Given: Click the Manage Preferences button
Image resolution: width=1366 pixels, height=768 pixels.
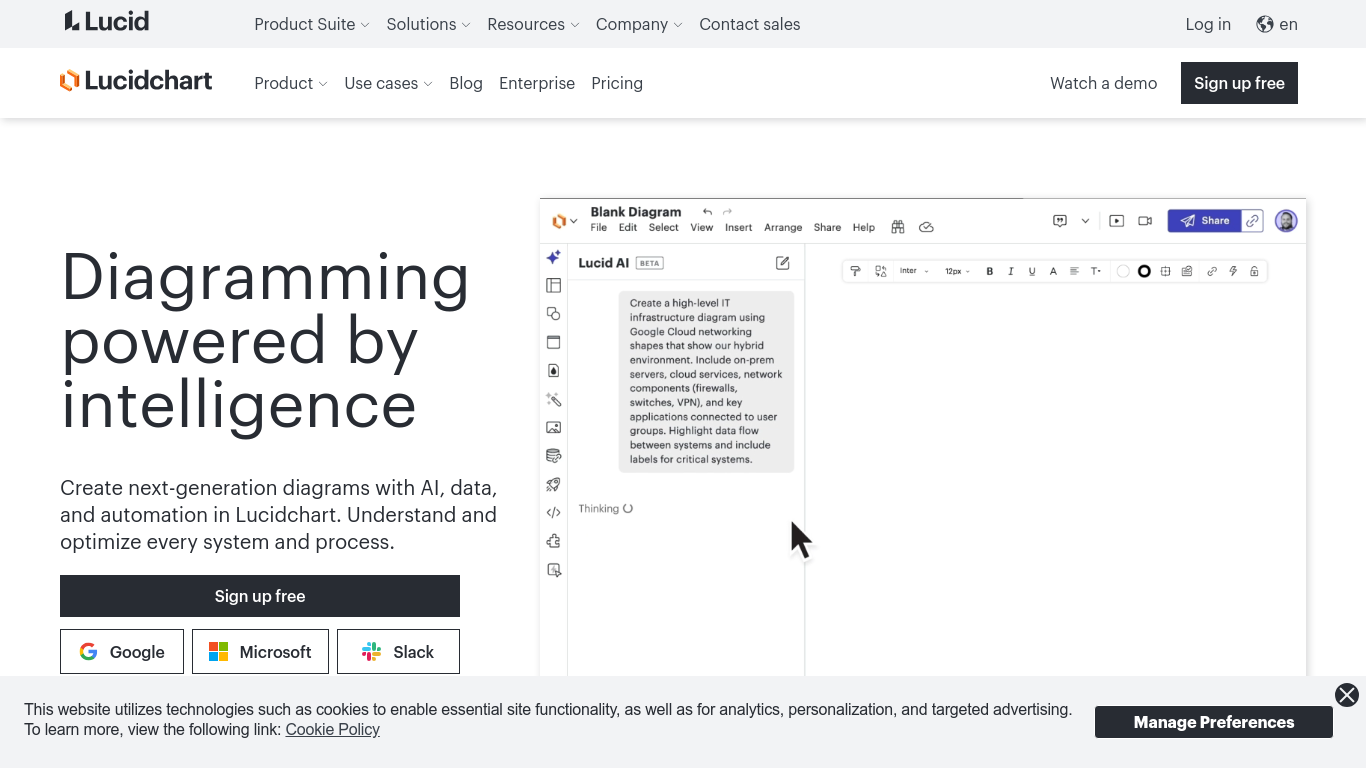Looking at the screenshot, I should [x=1213, y=722].
